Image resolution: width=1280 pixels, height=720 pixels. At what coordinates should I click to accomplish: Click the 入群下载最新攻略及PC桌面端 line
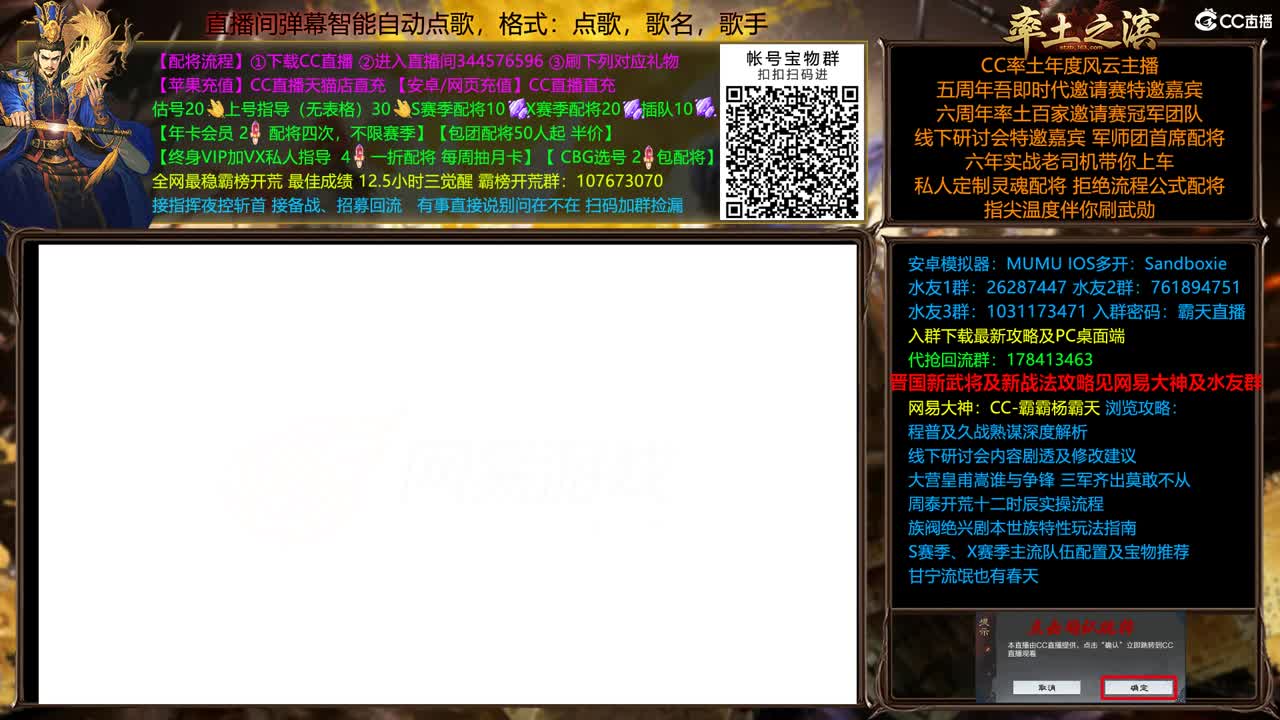pyautogui.click(x=1016, y=336)
